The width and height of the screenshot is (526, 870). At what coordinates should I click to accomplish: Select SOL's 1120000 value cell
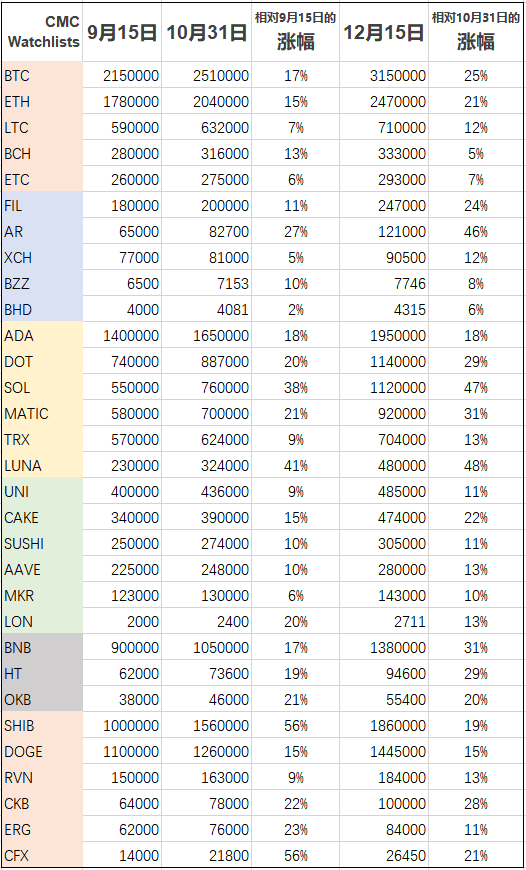coord(384,387)
